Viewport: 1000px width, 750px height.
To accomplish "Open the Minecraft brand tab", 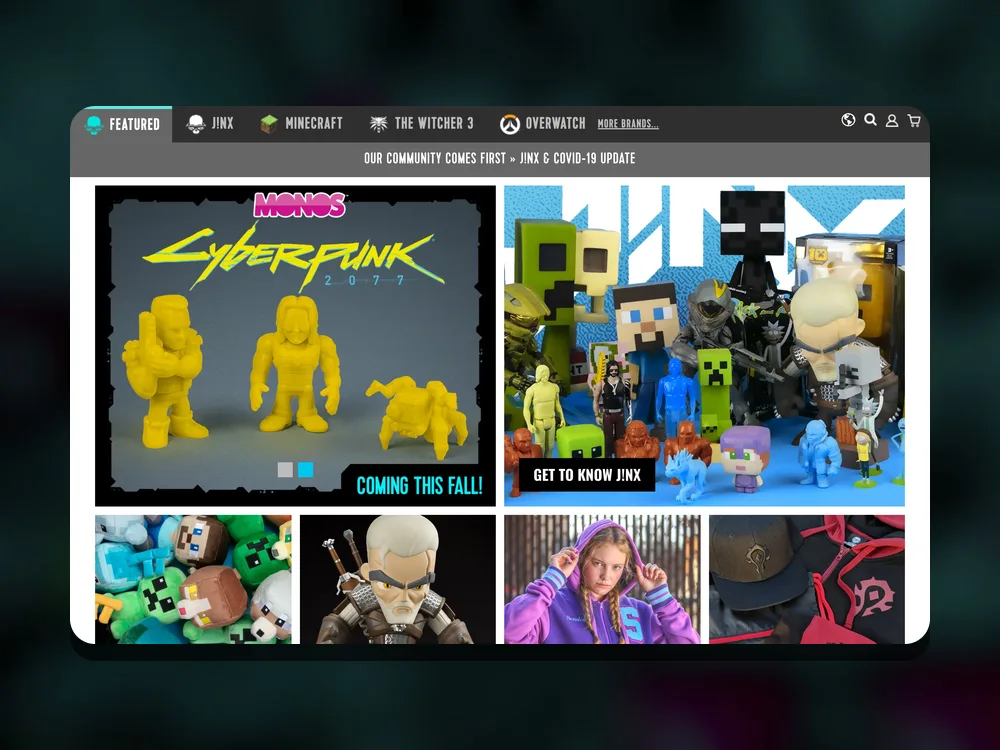I will pos(302,124).
